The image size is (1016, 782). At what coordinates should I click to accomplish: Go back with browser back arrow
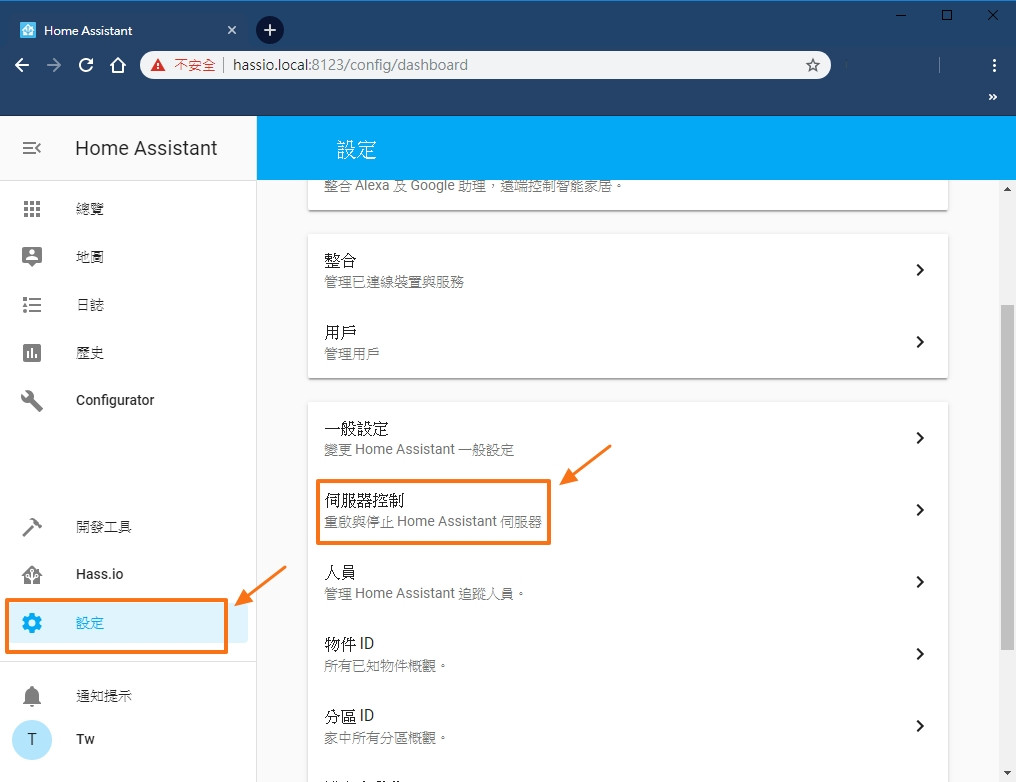click(x=22, y=65)
